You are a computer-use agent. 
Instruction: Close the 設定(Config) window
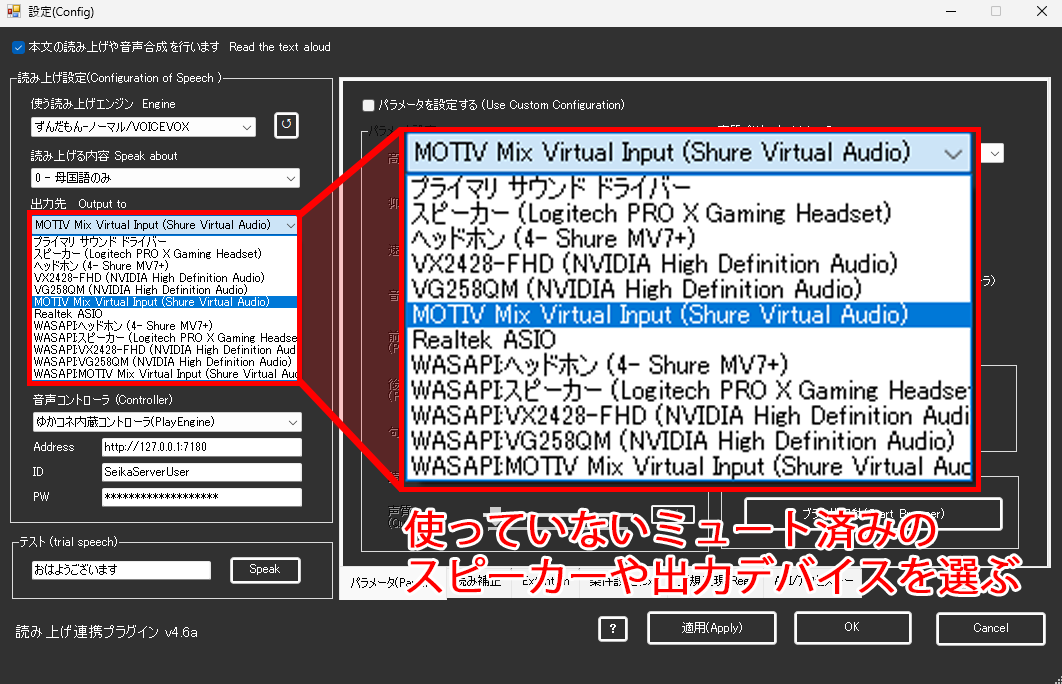(1042, 12)
